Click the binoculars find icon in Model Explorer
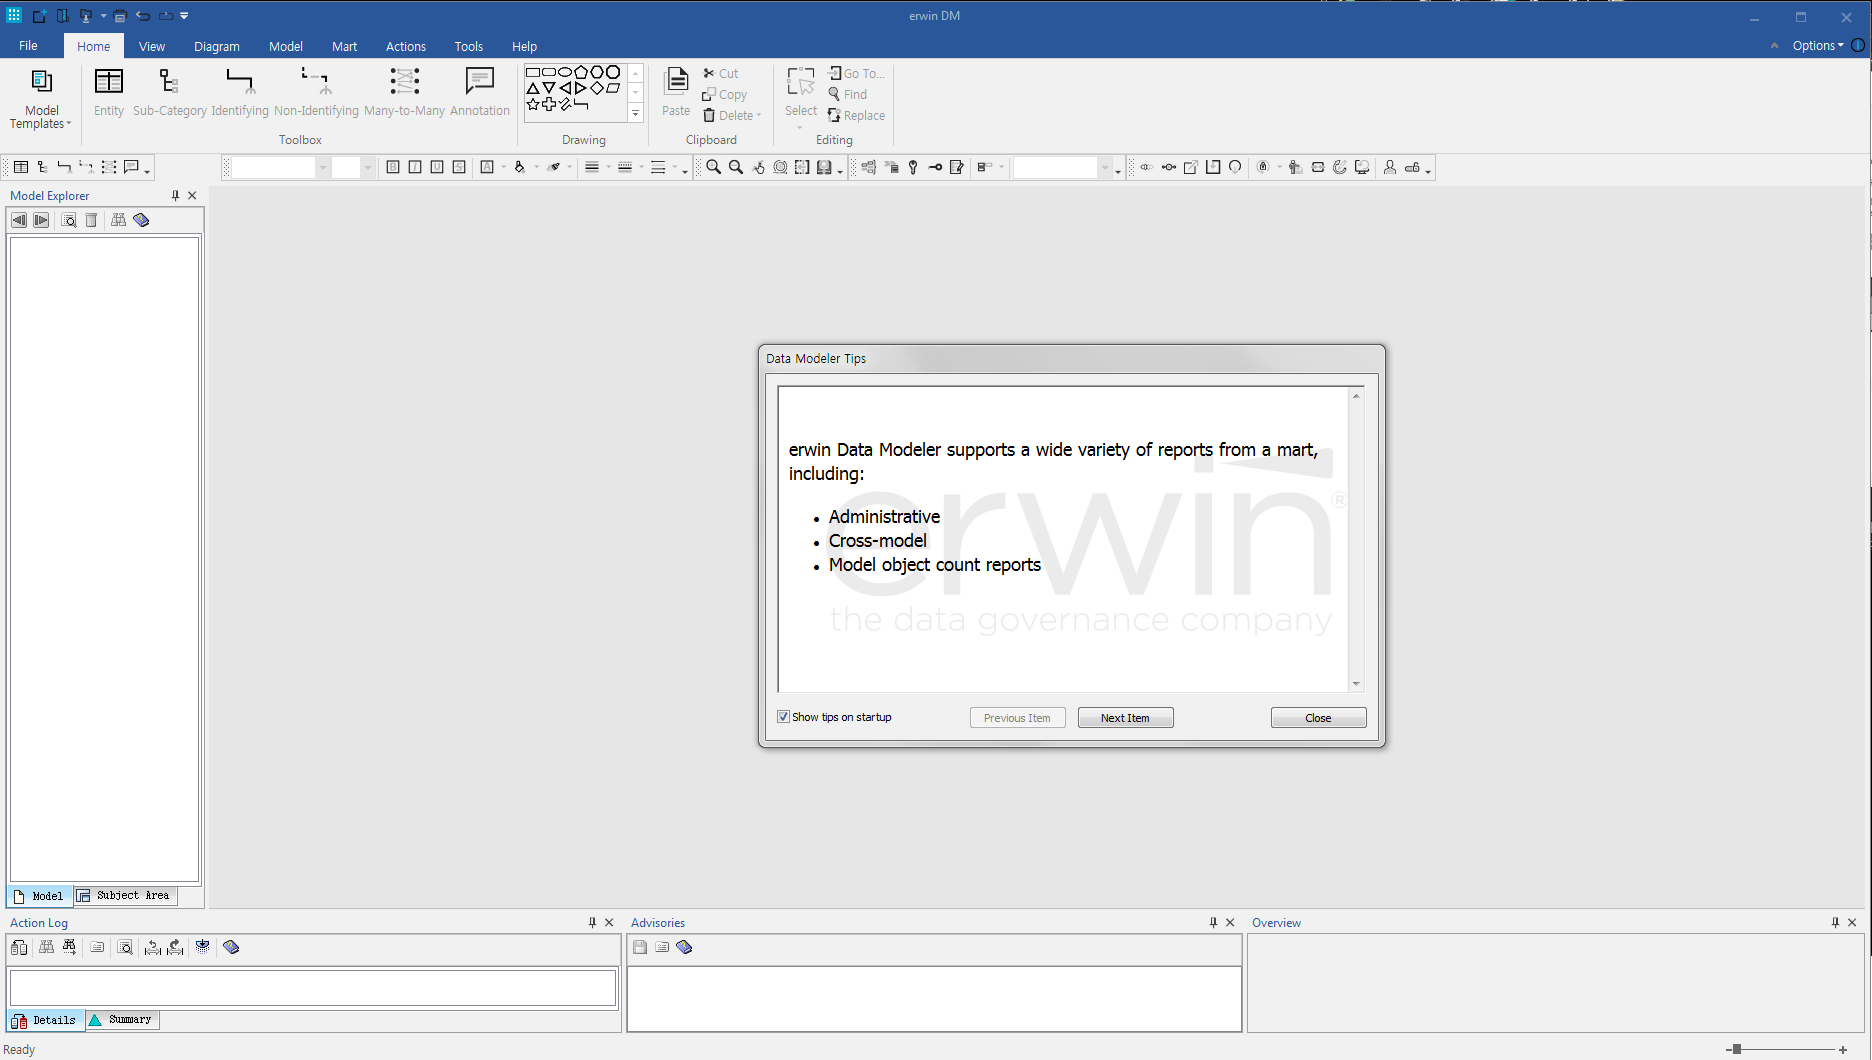Screen dimensions: 1872x1060 (118, 220)
